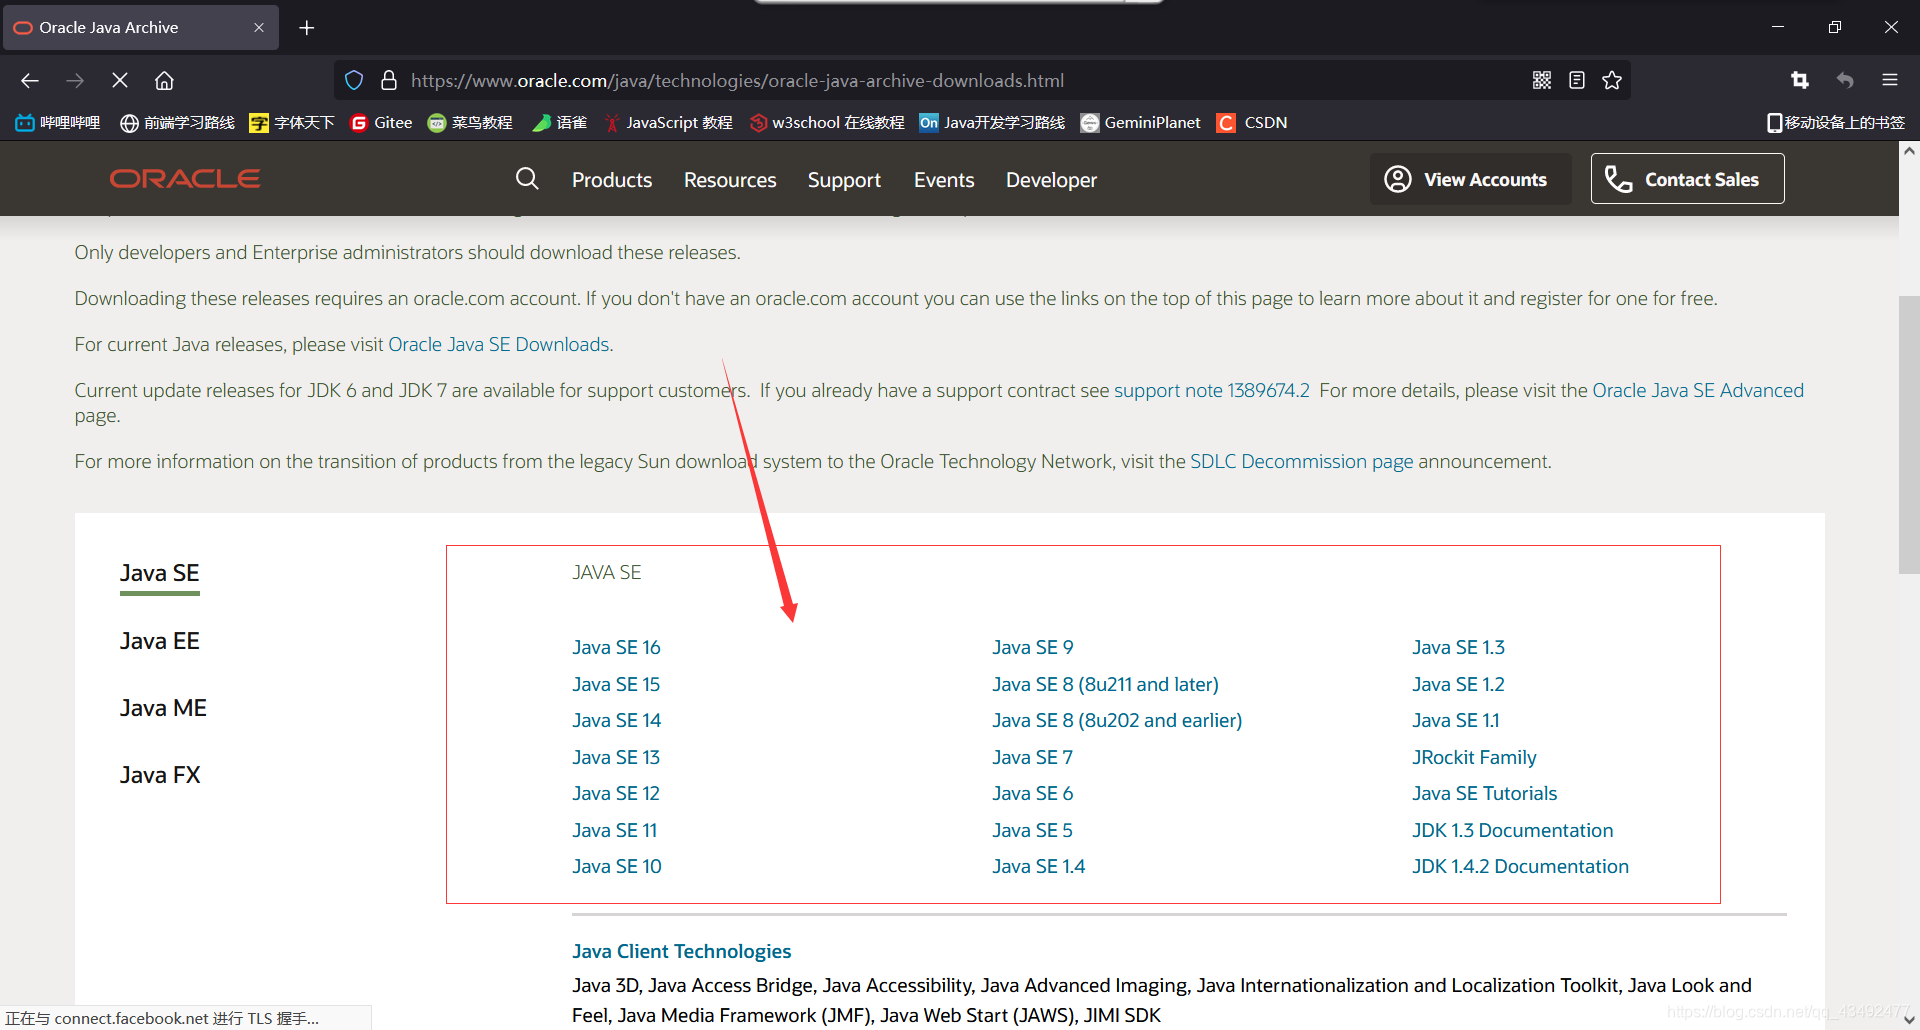Open Java Client Technologies link
The height and width of the screenshot is (1030, 1920).
681,951
